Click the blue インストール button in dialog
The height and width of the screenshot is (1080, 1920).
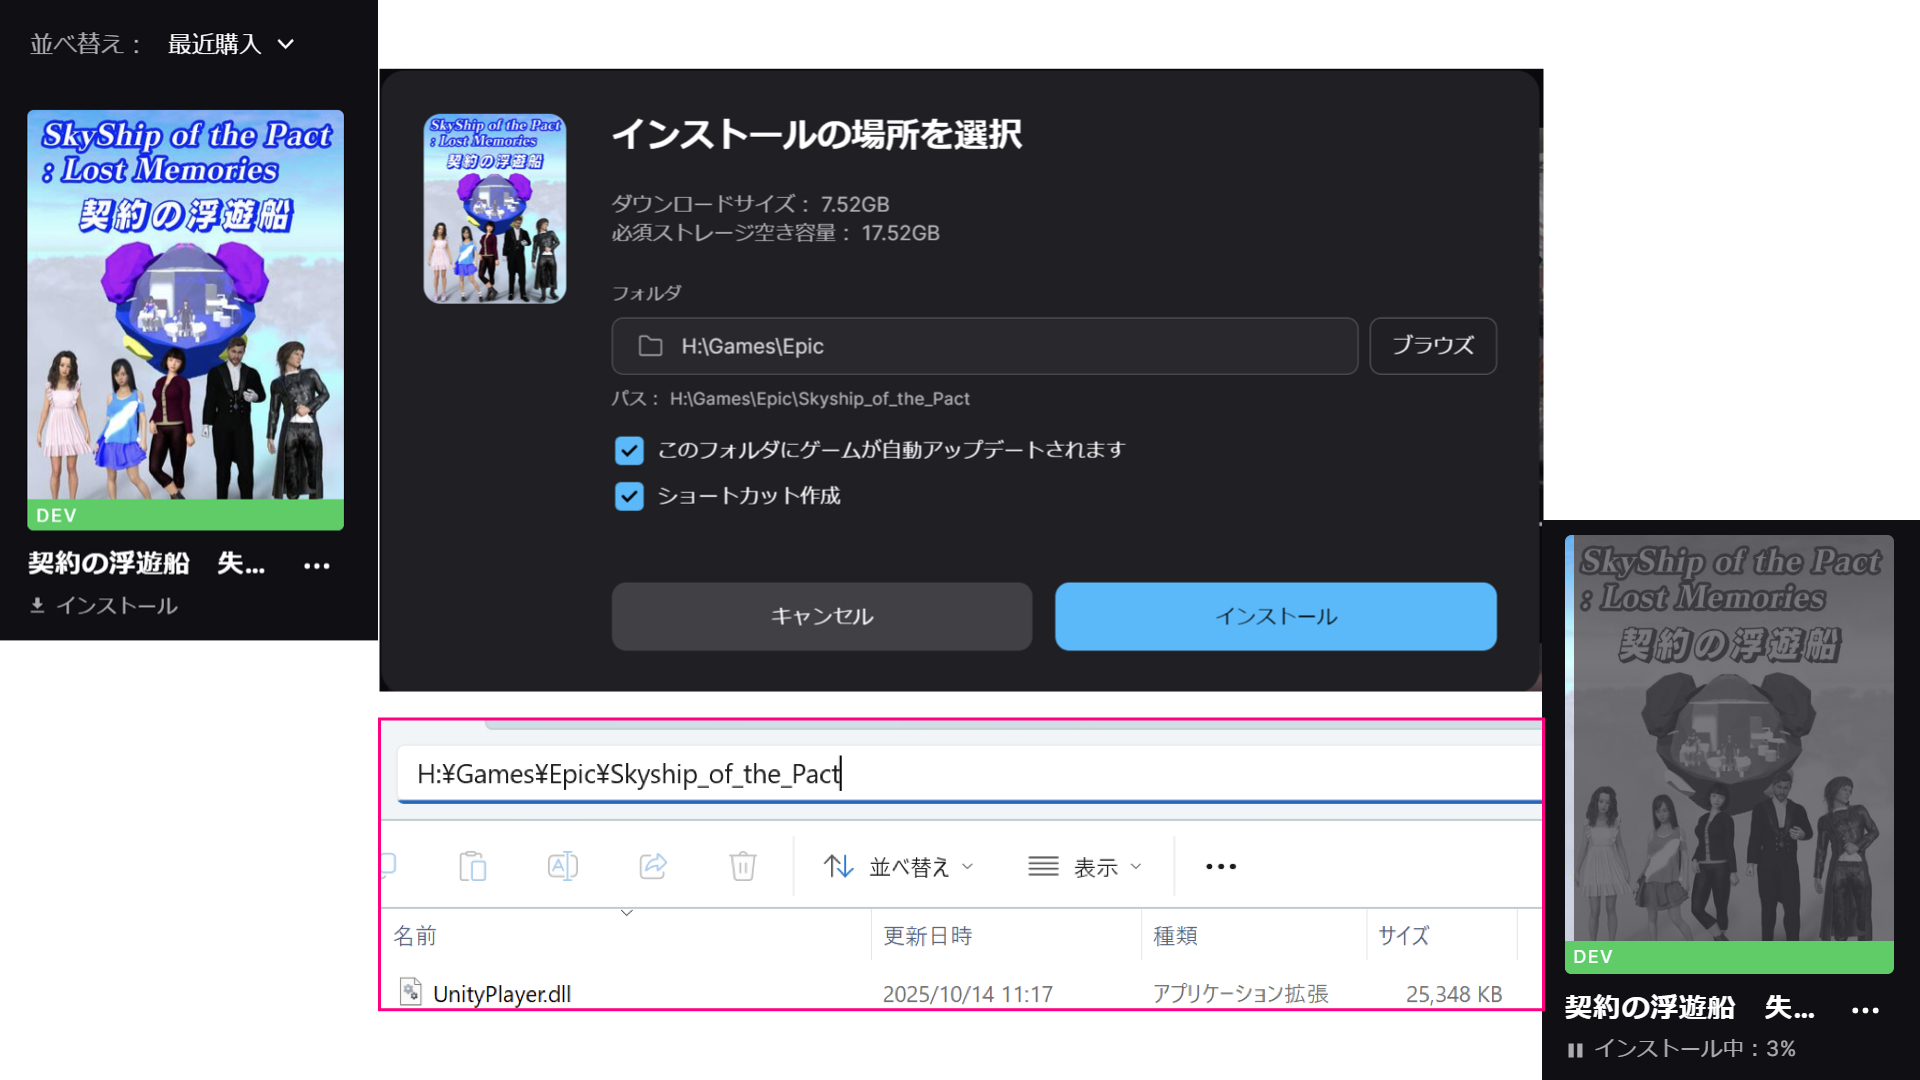click(1275, 616)
